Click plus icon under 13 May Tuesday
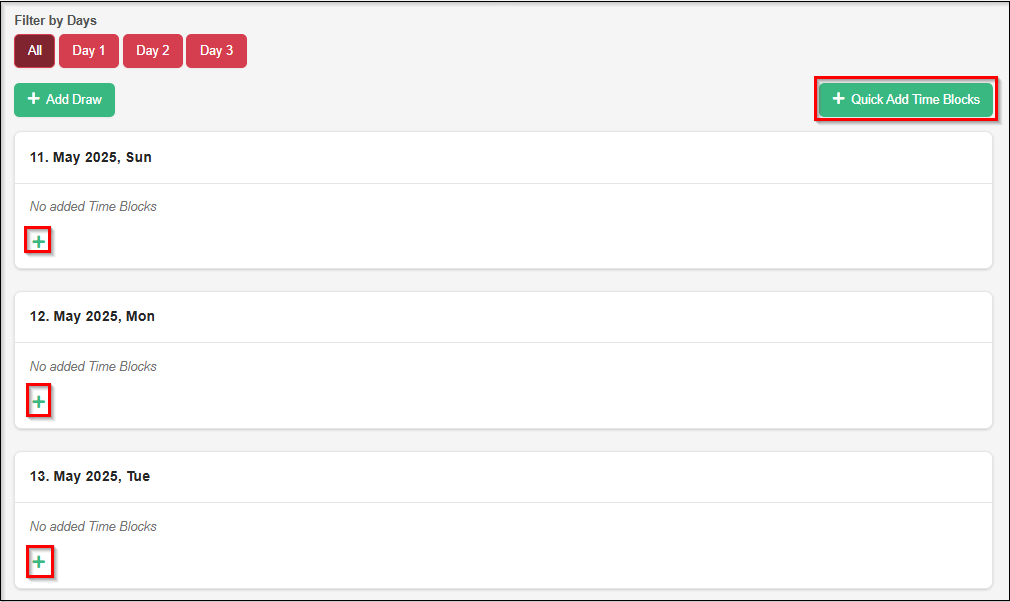This screenshot has width=1010, height=602. point(38,562)
